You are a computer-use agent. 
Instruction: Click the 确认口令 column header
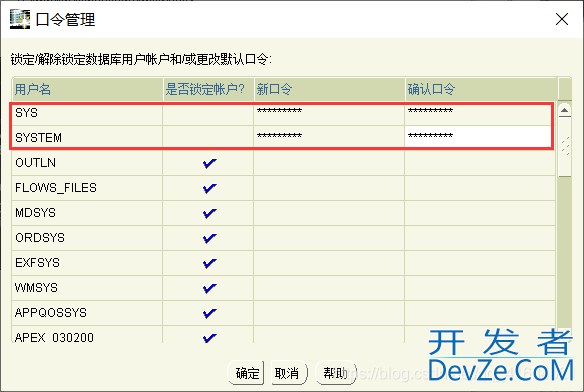pos(482,89)
